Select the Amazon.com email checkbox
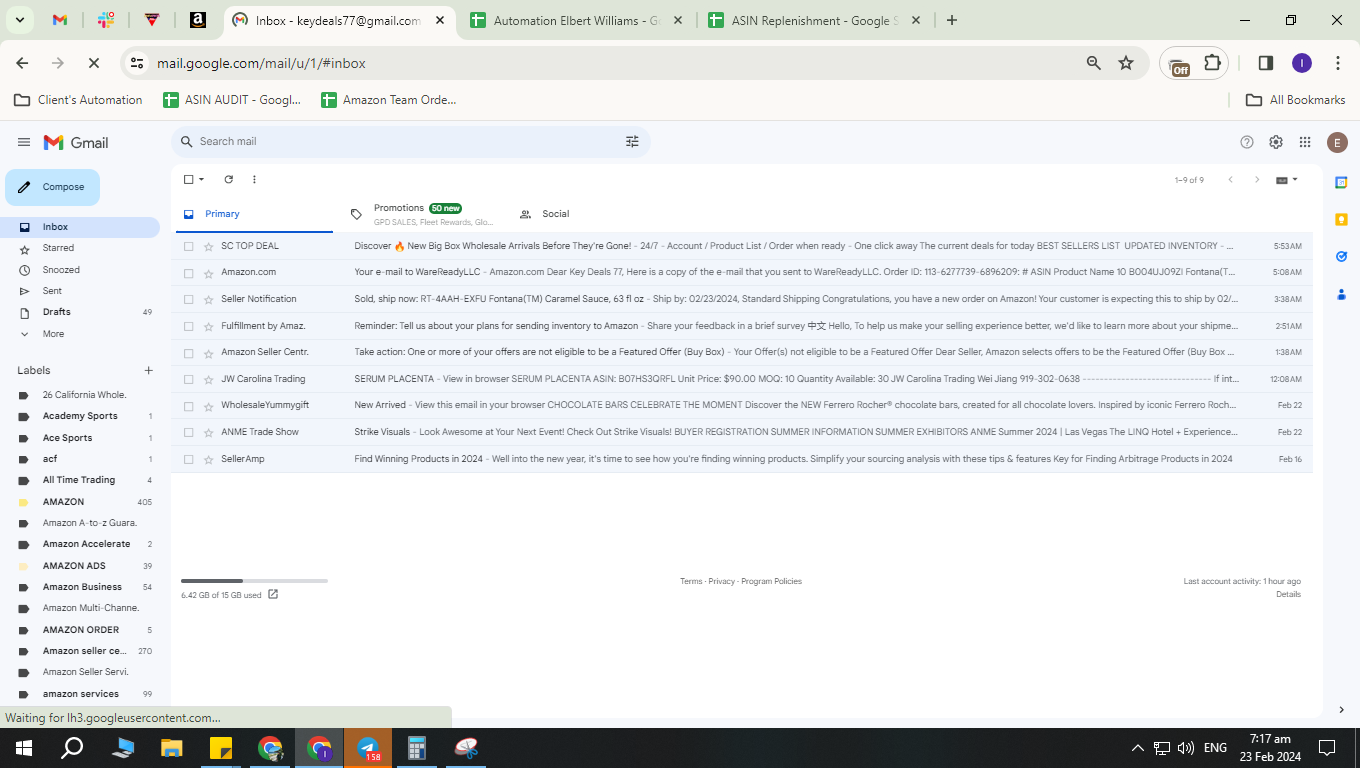The height and width of the screenshot is (768, 1360). 188,272
